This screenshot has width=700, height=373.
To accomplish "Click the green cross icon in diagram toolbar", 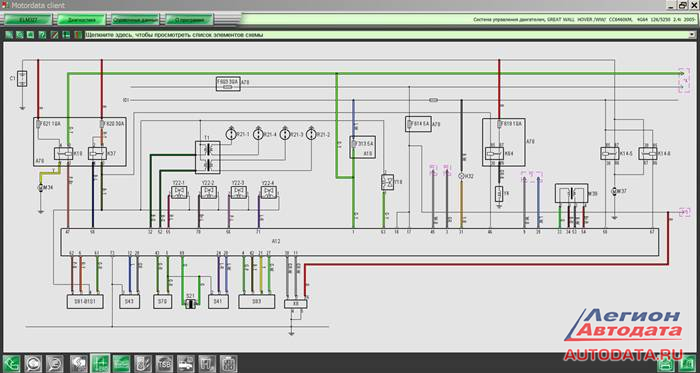I will point(66,35).
